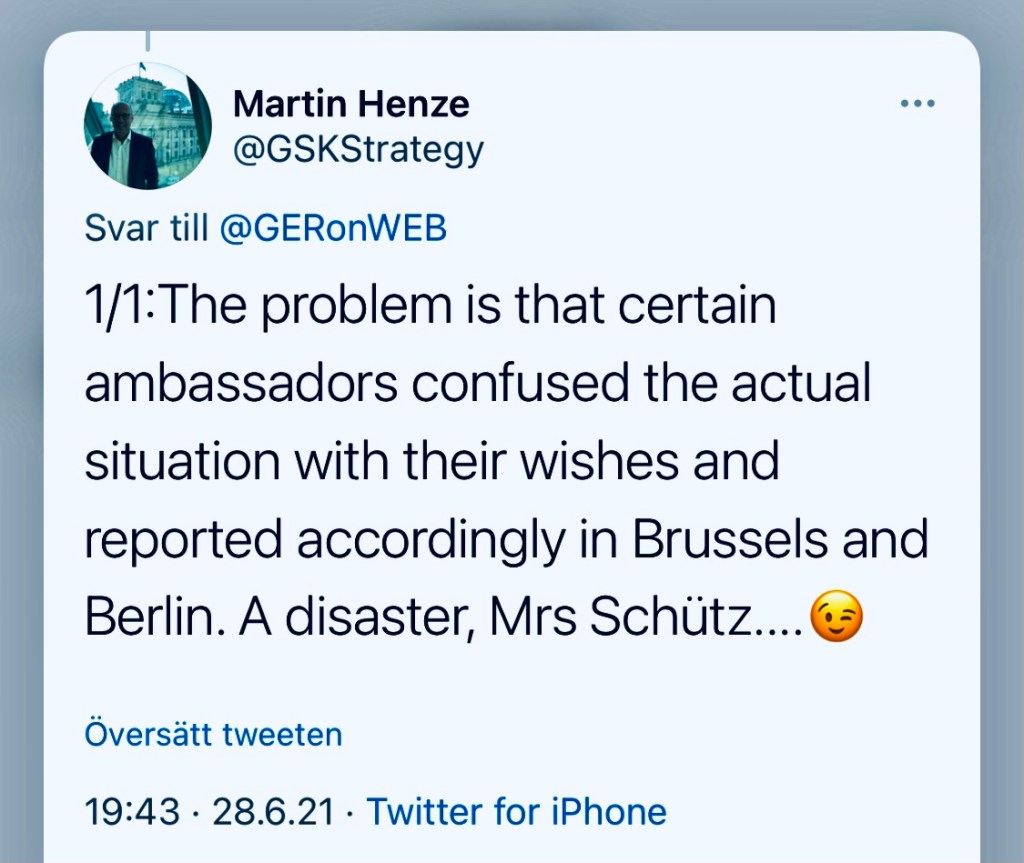The width and height of the screenshot is (1024, 863).
Task: Translate tweet via Översätt tweeten
Action: (213, 735)
